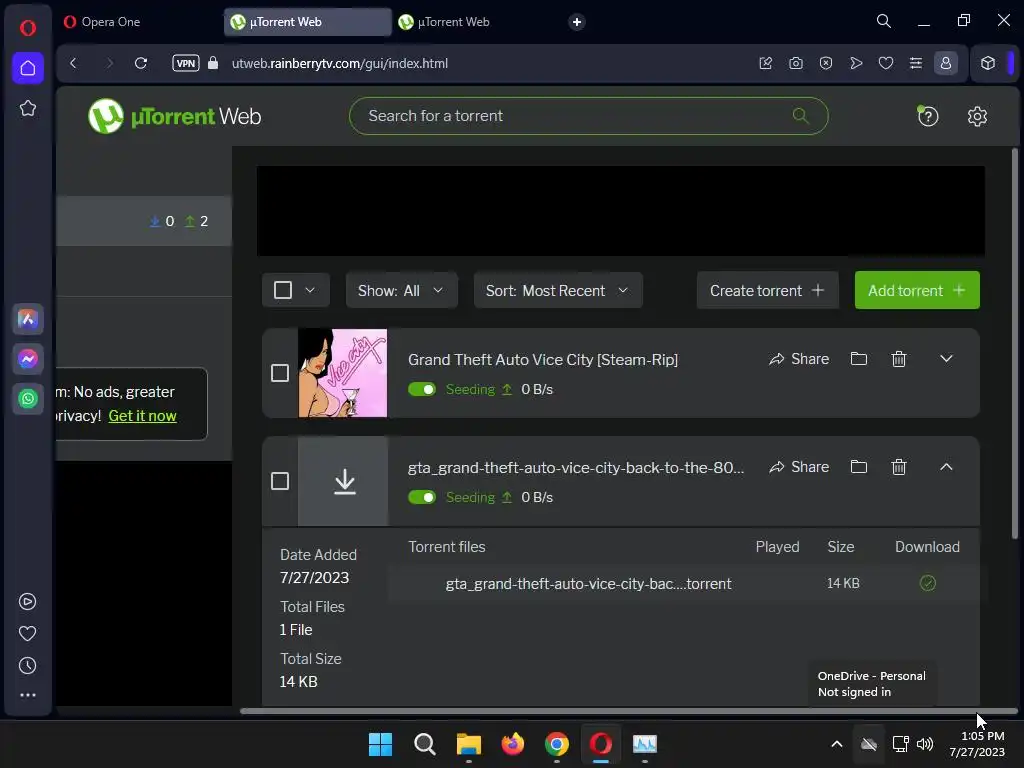Click the page vertical scrollbar
The height and width of the screenshot is (768, 1024).
click(1015, 344)
